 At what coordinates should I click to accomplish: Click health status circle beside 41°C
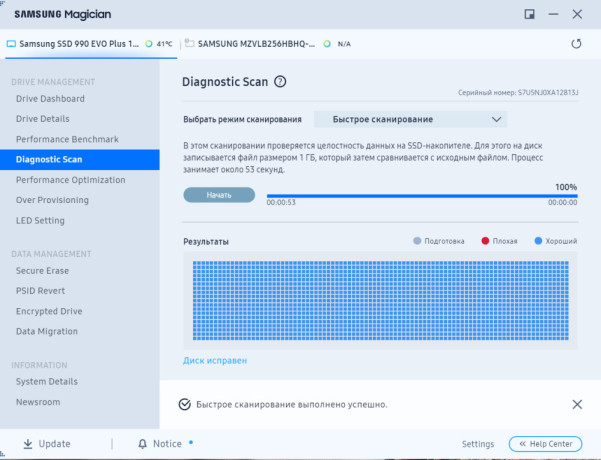click(149, 44)
